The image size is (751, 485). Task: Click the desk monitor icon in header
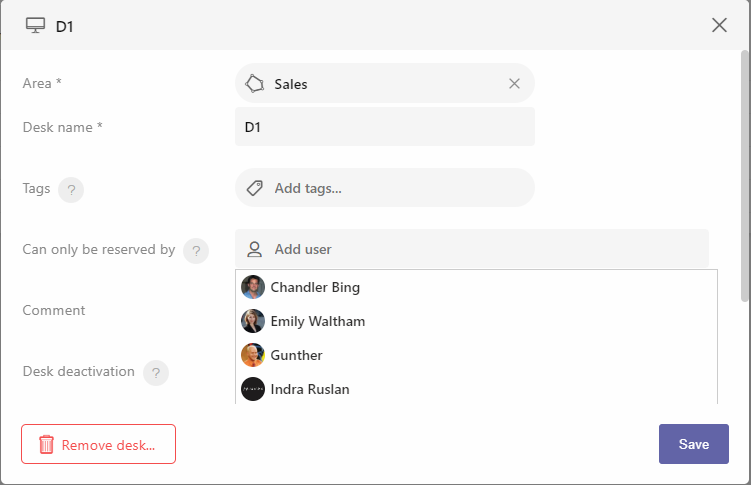point(35,25)
